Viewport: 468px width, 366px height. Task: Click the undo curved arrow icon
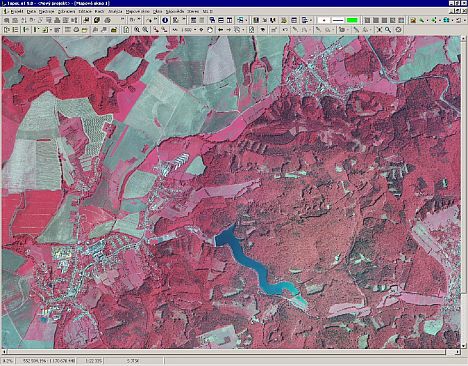285,30
